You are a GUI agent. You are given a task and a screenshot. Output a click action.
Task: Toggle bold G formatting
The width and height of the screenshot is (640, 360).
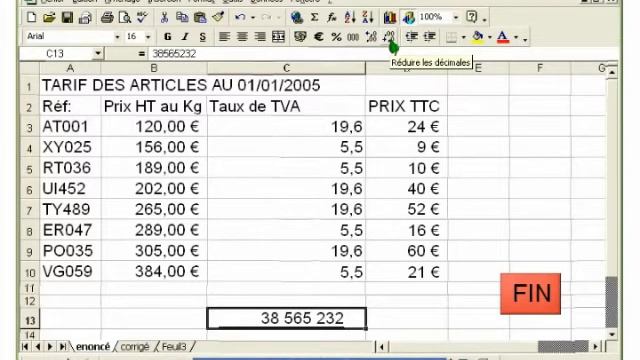pyautogui.click(x=167, y=37)
